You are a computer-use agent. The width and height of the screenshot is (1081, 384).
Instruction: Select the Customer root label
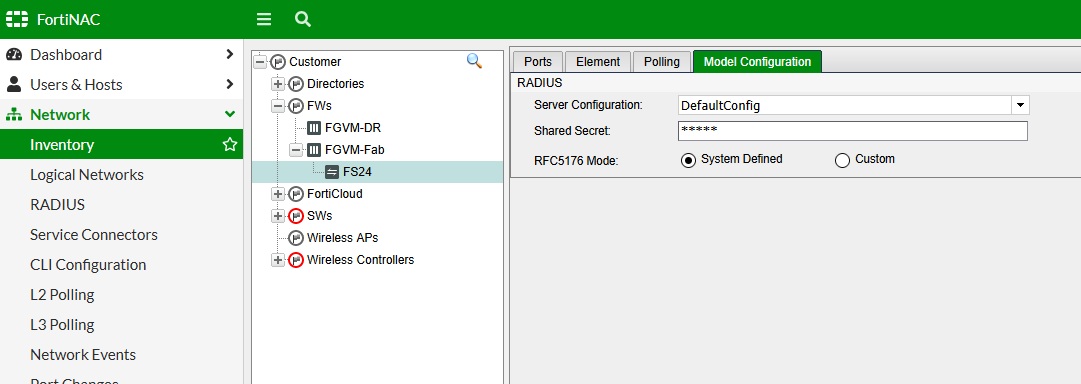(315, 61)
